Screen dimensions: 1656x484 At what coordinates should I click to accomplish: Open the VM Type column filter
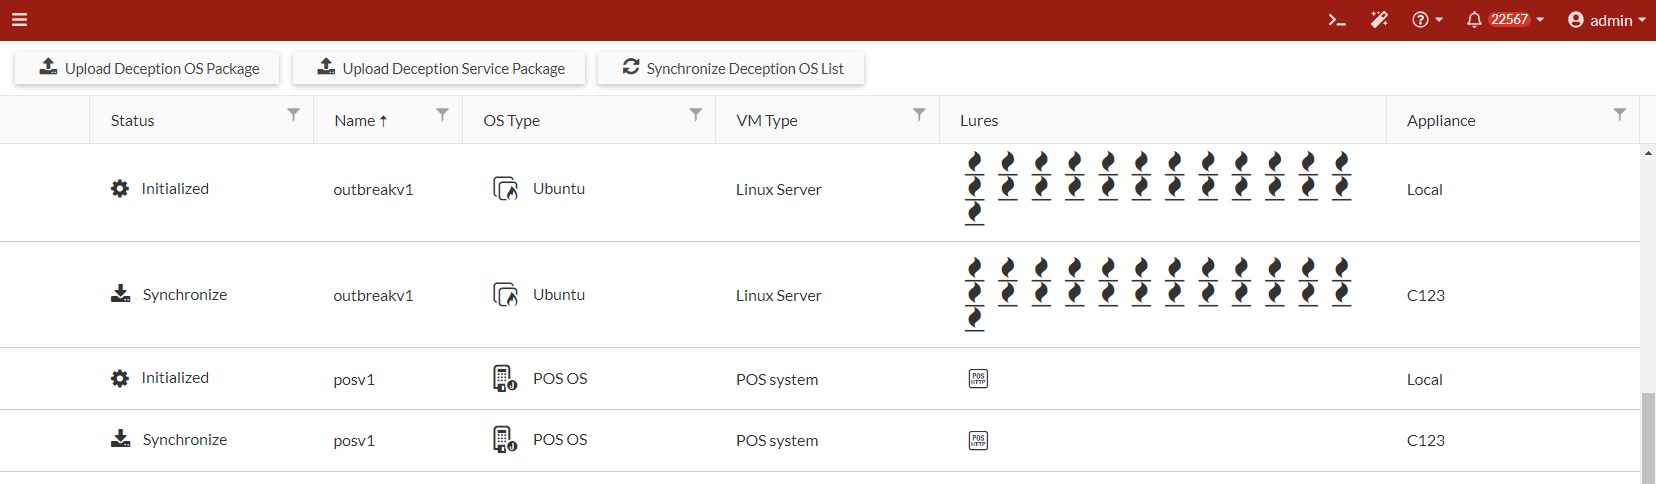click(x=919, y=115)
